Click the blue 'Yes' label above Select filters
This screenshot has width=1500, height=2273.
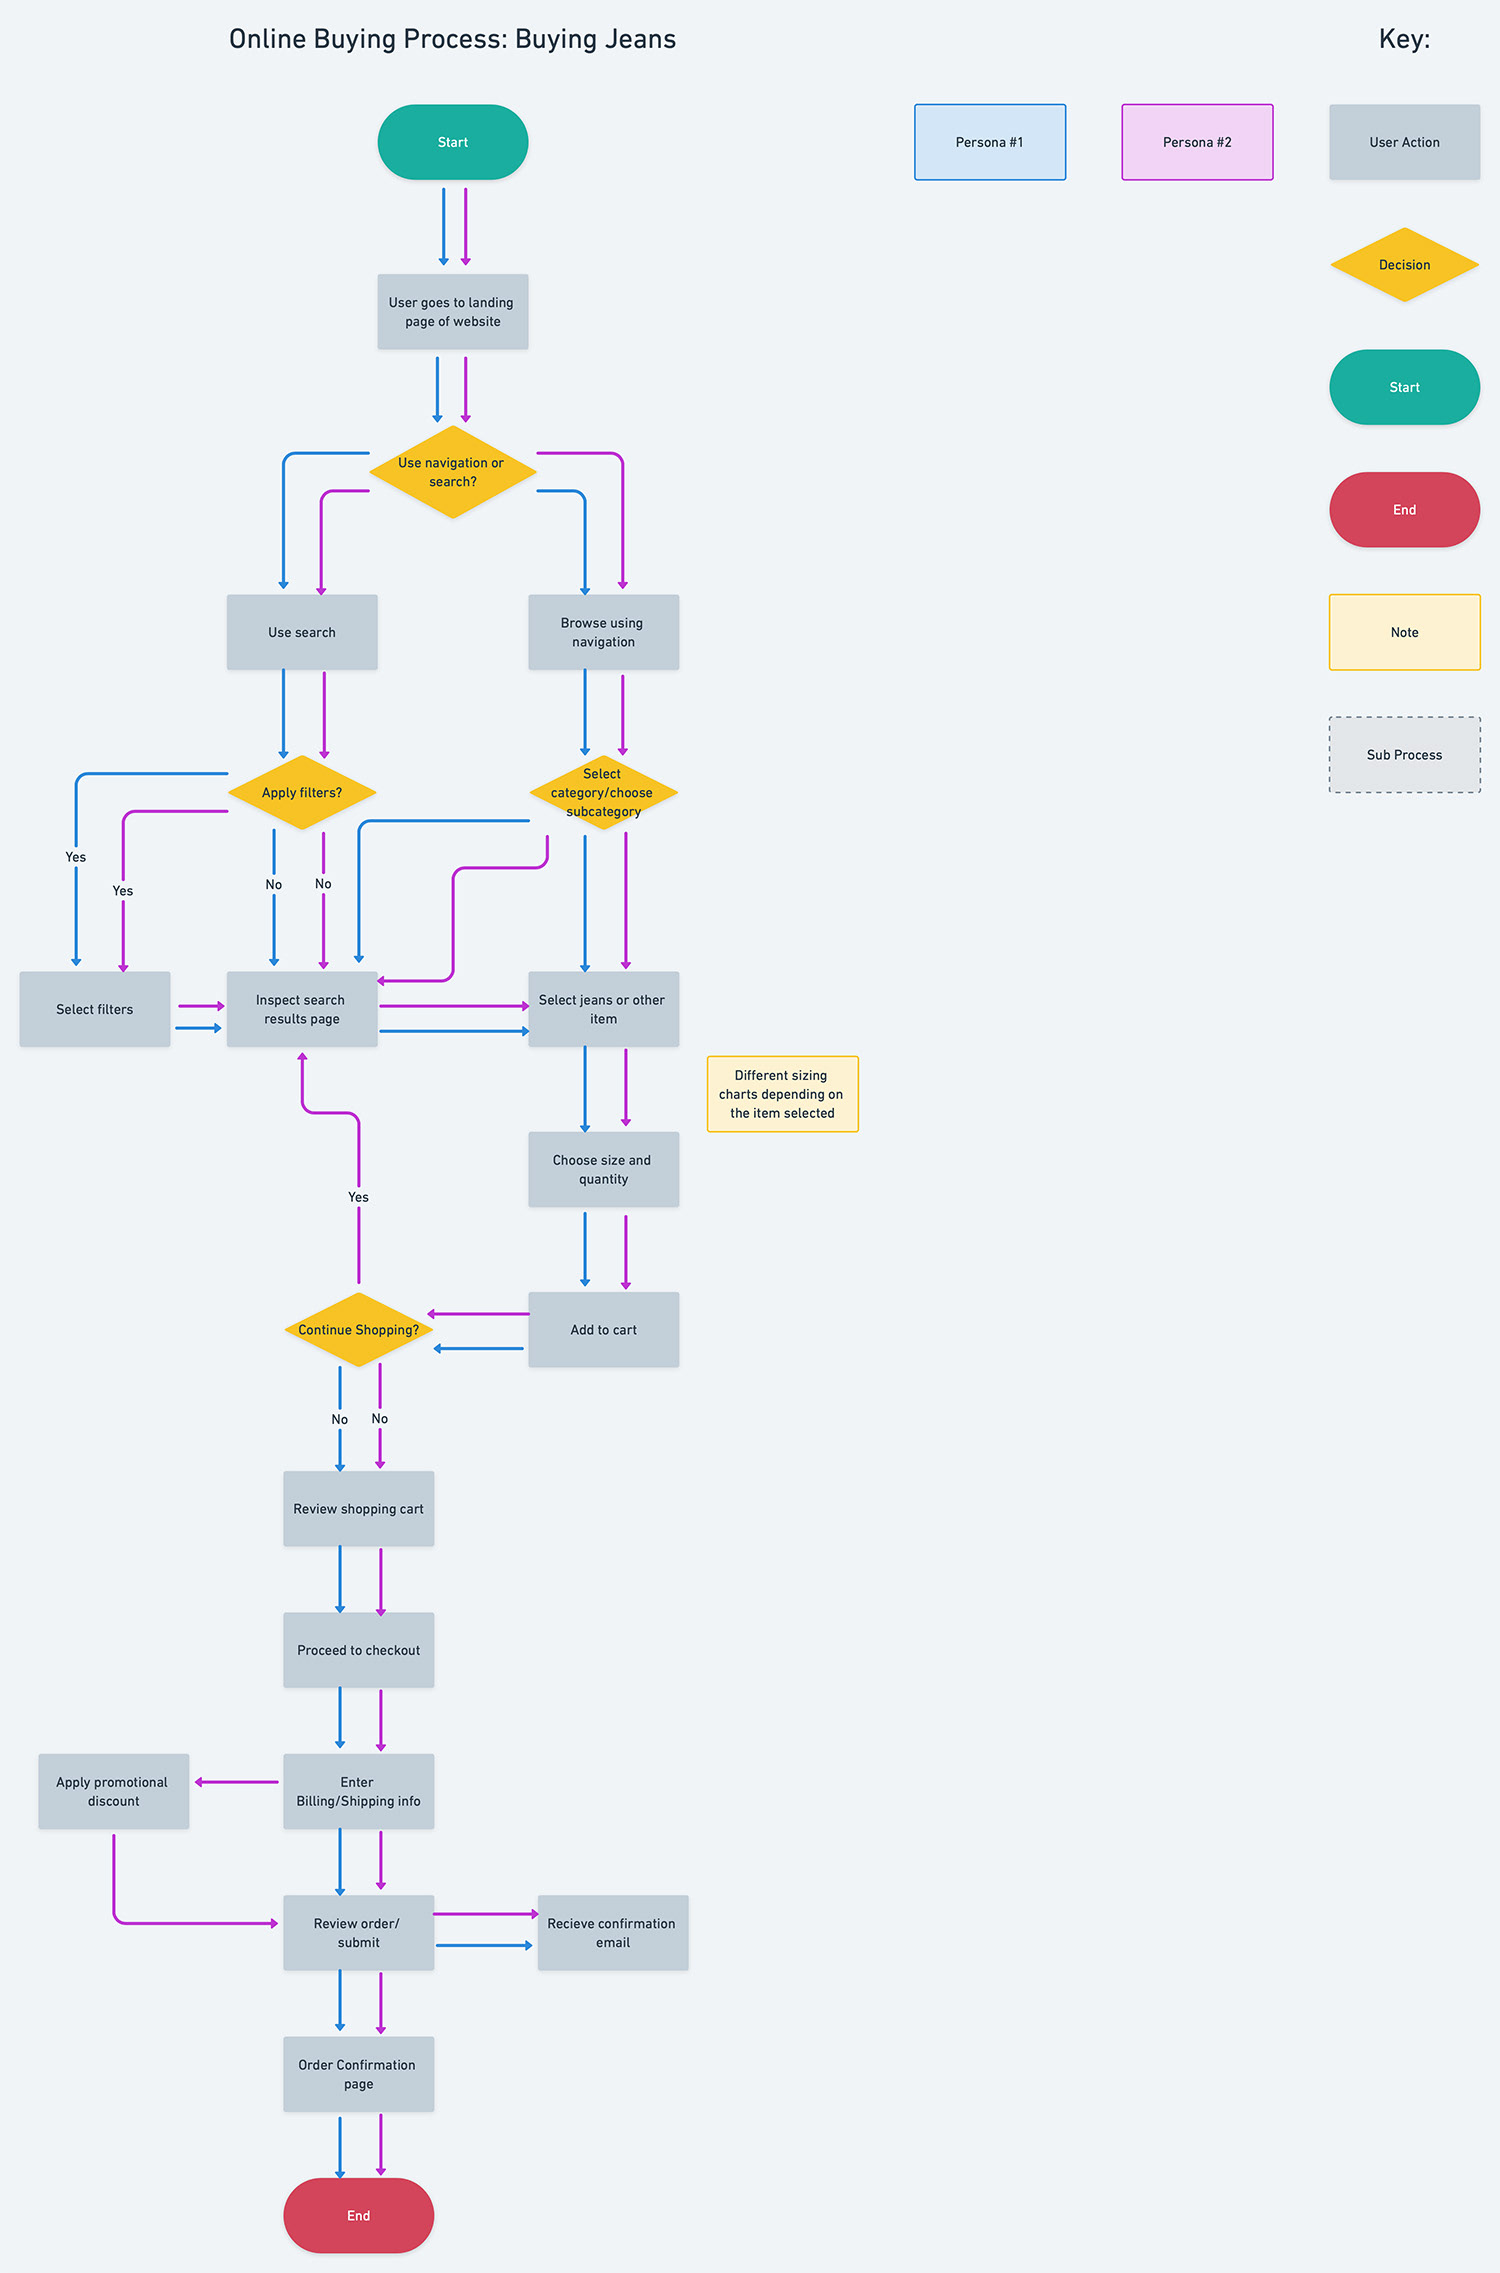(76, 857)
